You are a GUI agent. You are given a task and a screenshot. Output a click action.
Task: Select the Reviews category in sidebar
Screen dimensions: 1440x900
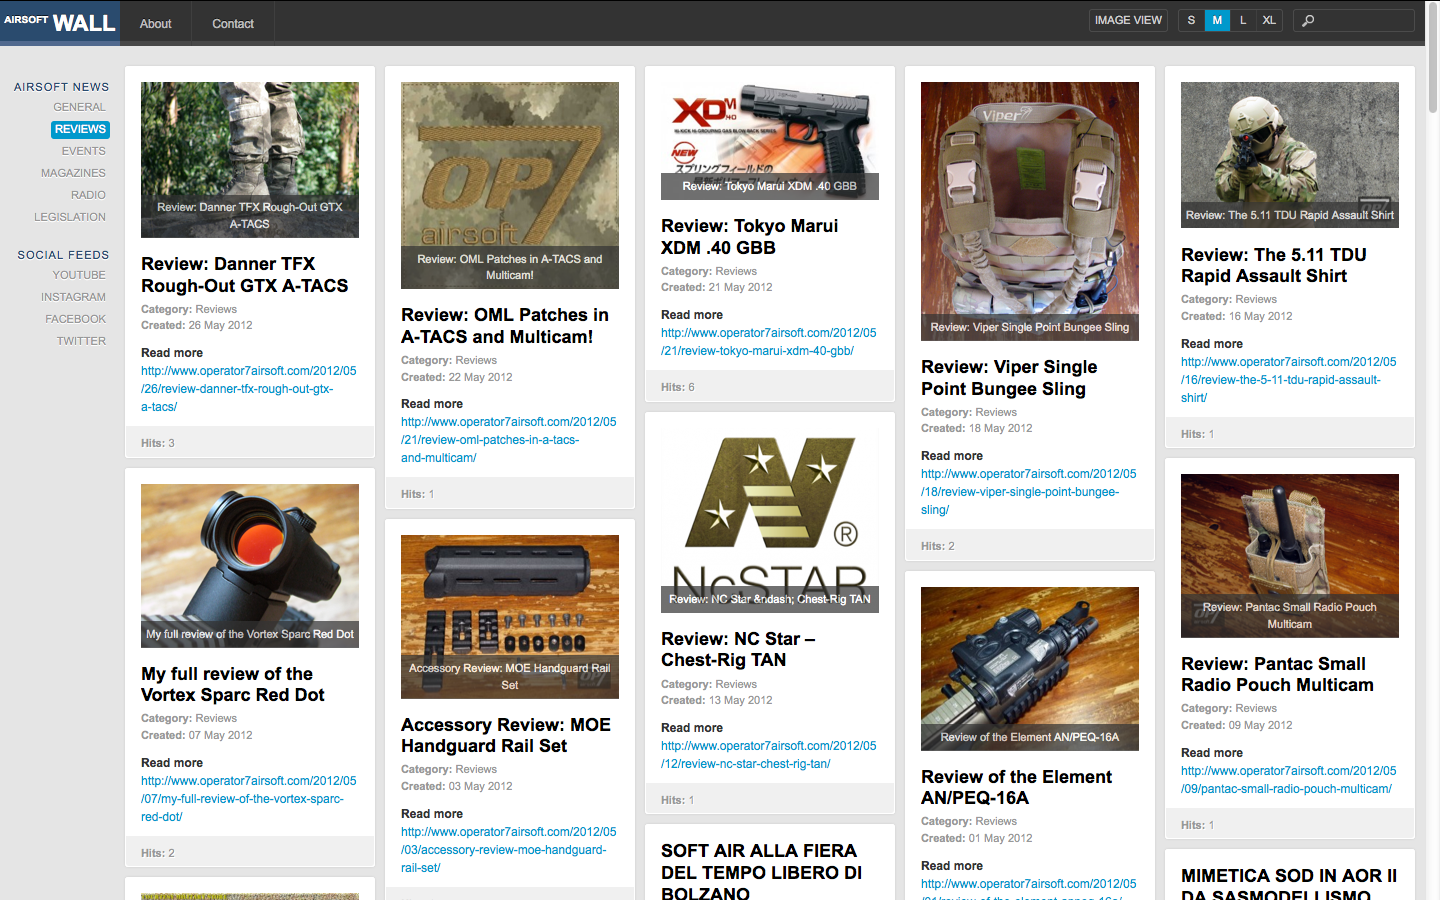[x=80, y=129]
